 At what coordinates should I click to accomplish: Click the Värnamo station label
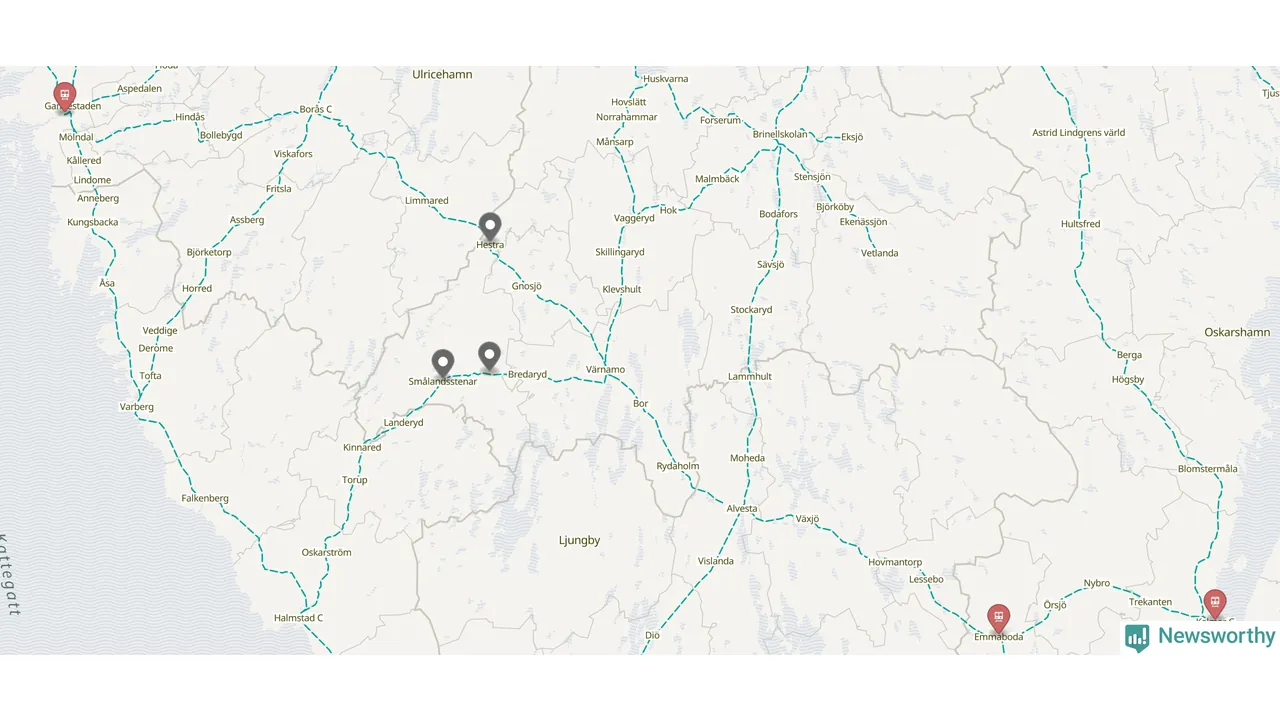coord(605,370)
